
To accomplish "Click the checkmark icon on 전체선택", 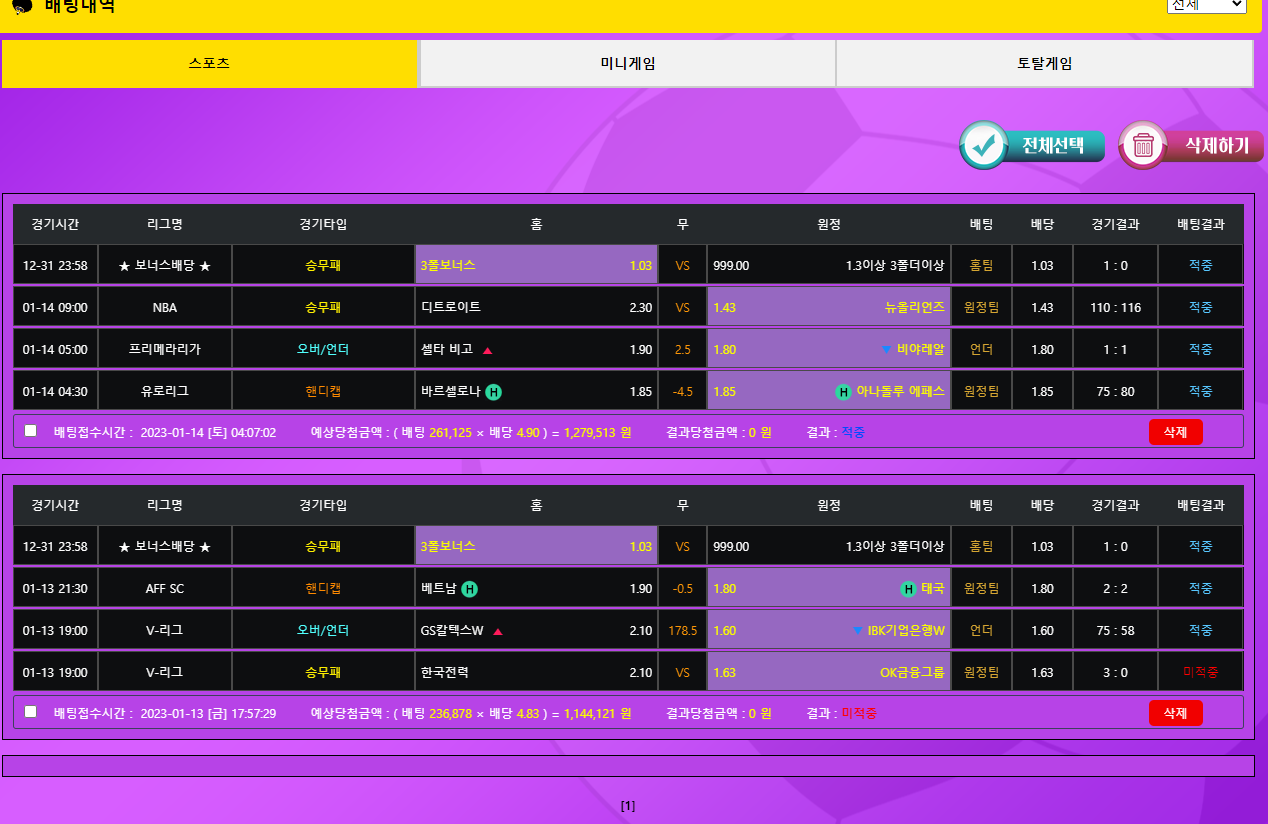I will click(984, 146).
